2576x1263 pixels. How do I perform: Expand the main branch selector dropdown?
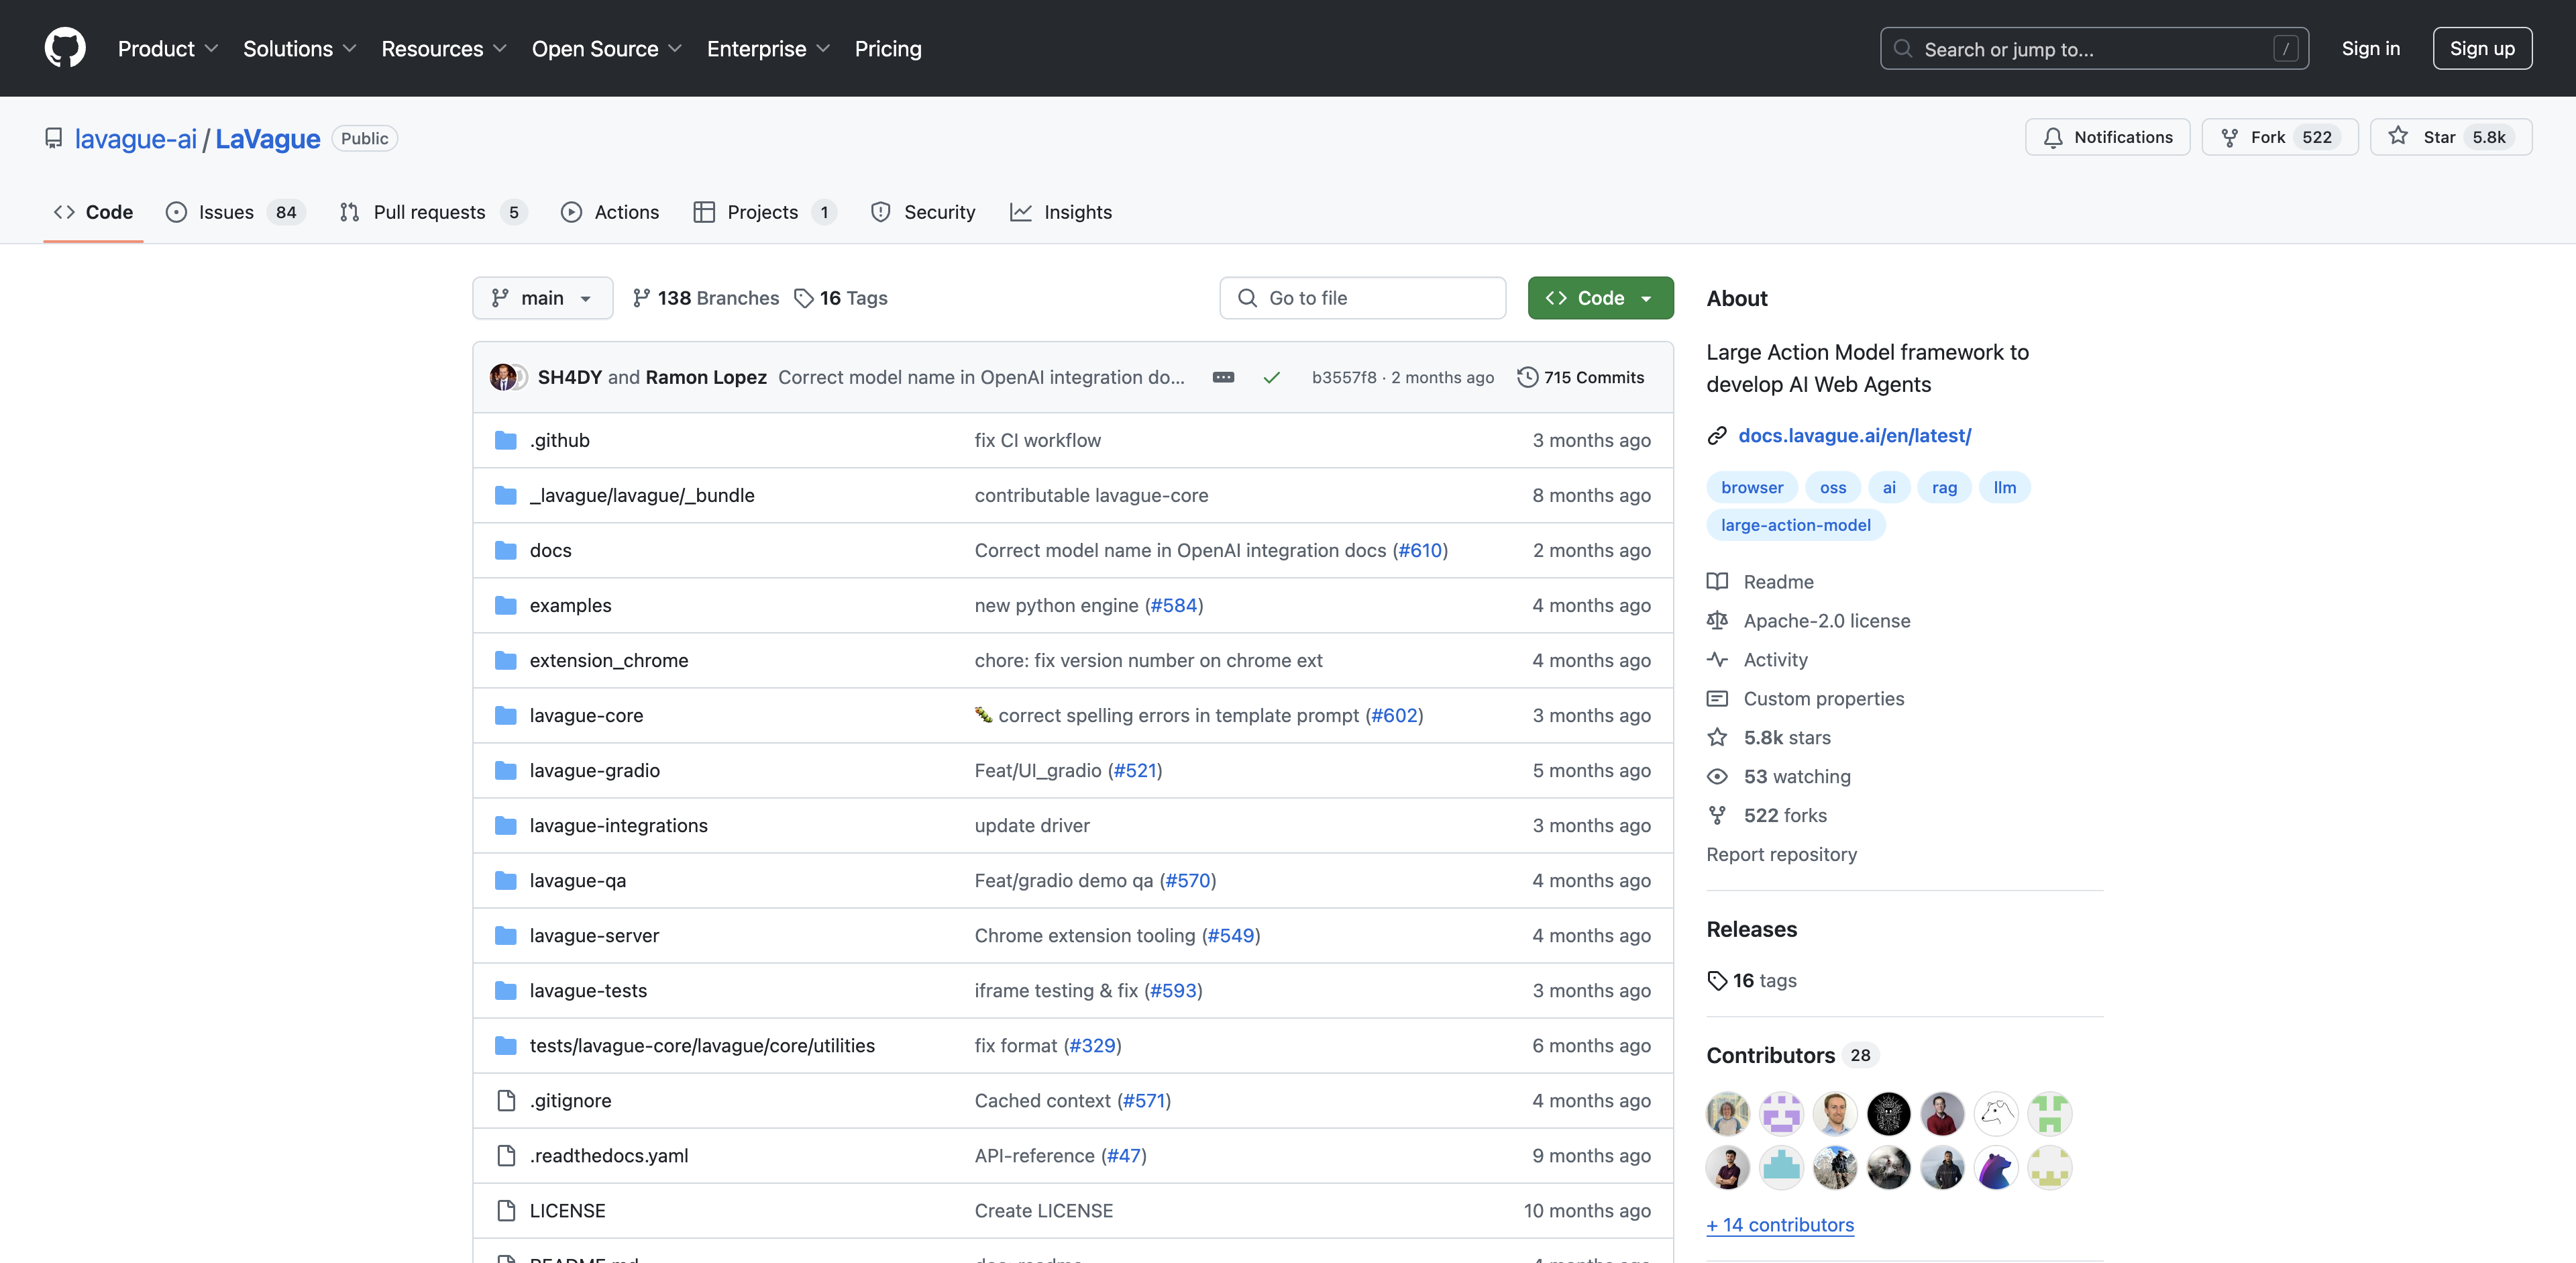point(541,298)
